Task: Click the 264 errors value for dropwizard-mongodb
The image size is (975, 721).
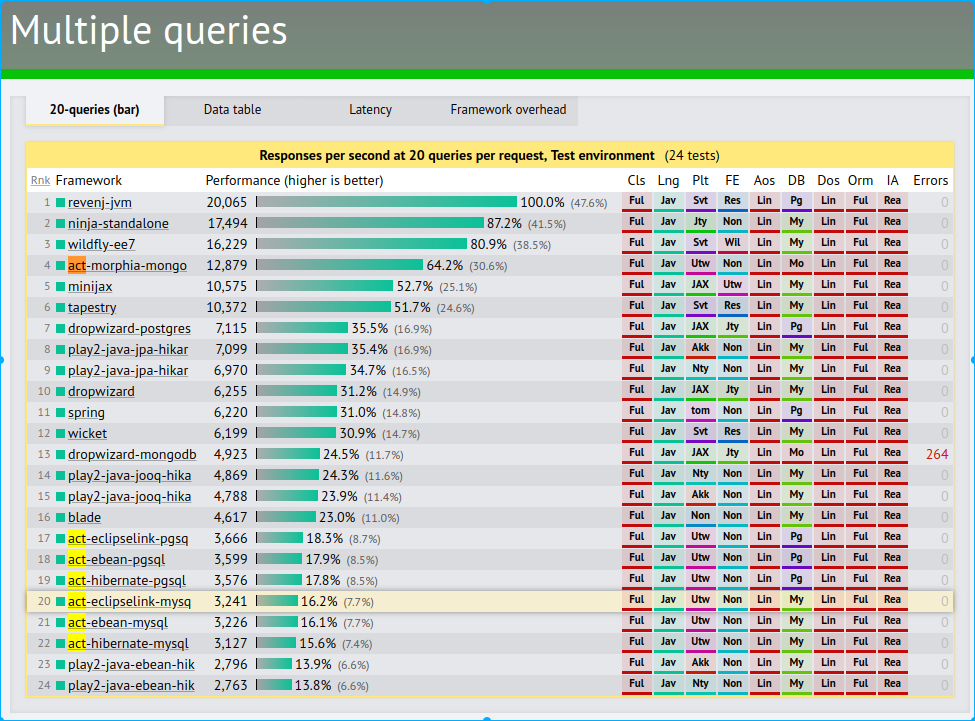Action: click(937, 455)
